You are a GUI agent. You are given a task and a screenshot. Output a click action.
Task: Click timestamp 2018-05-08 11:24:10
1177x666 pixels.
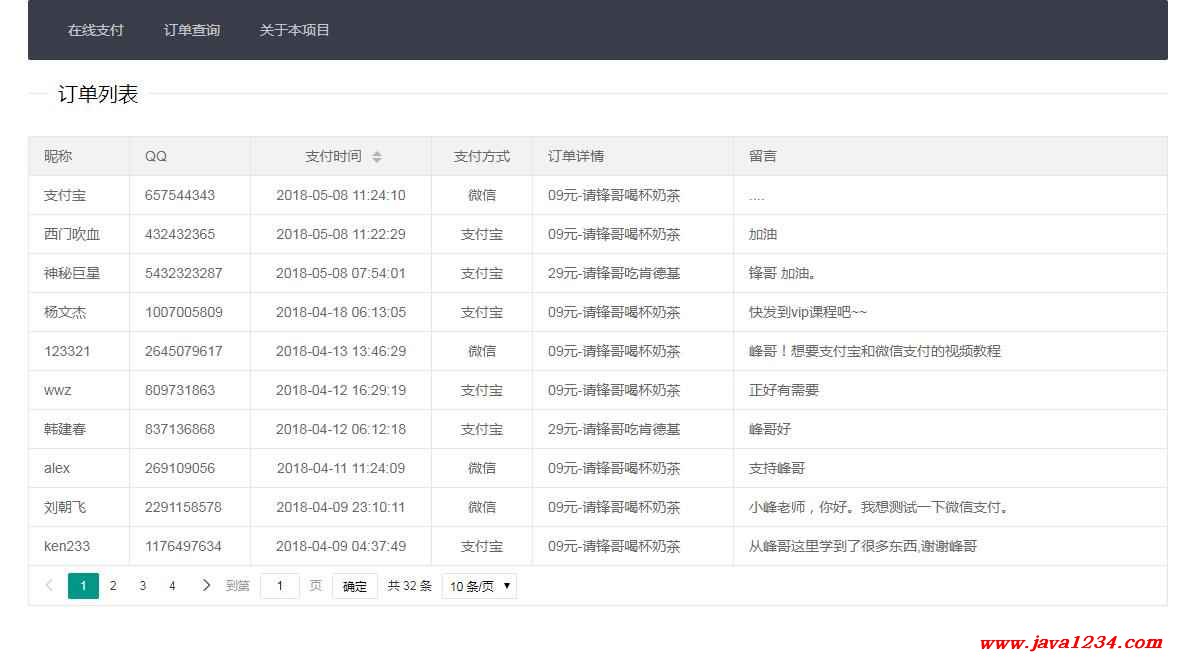coord(341,195)
